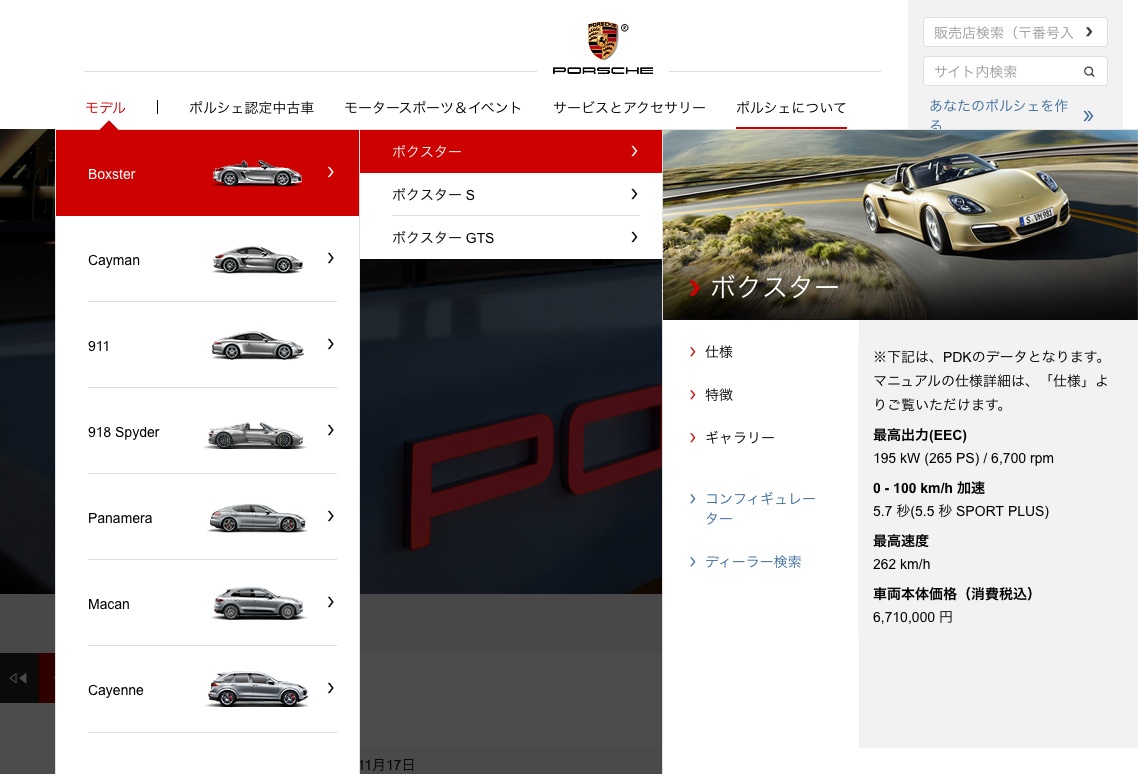
Task: Open ポルシェについて menu
Action: click(791, 107)
